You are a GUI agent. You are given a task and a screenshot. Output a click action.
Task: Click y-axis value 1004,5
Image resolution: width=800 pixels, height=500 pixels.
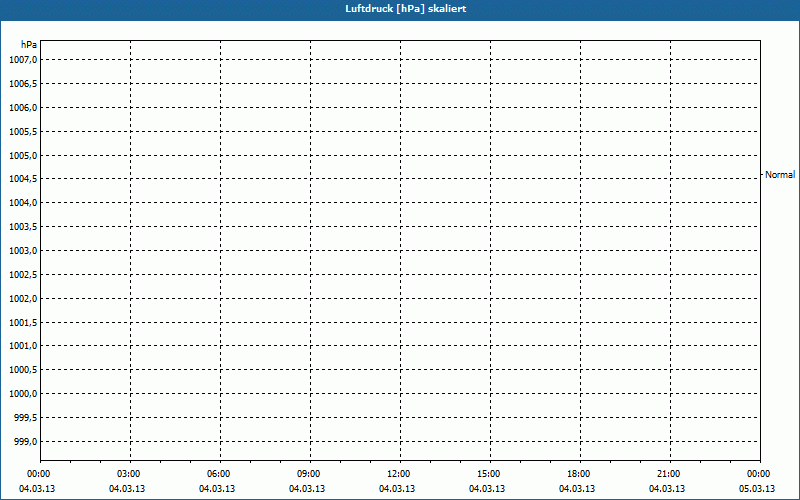coord(23,179)
